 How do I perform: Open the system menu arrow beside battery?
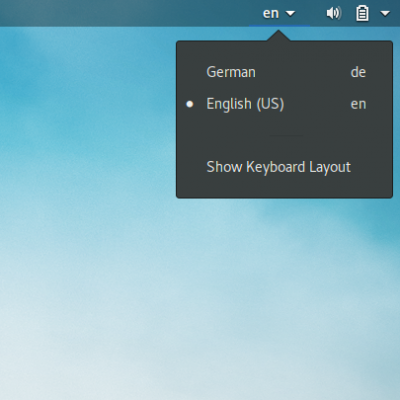(385, 14)
